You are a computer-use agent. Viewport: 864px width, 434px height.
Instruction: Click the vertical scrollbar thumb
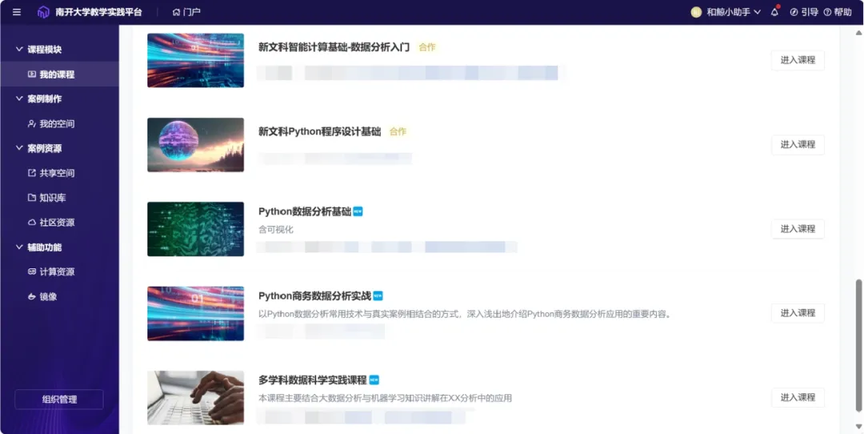click(x=858, y=345)
